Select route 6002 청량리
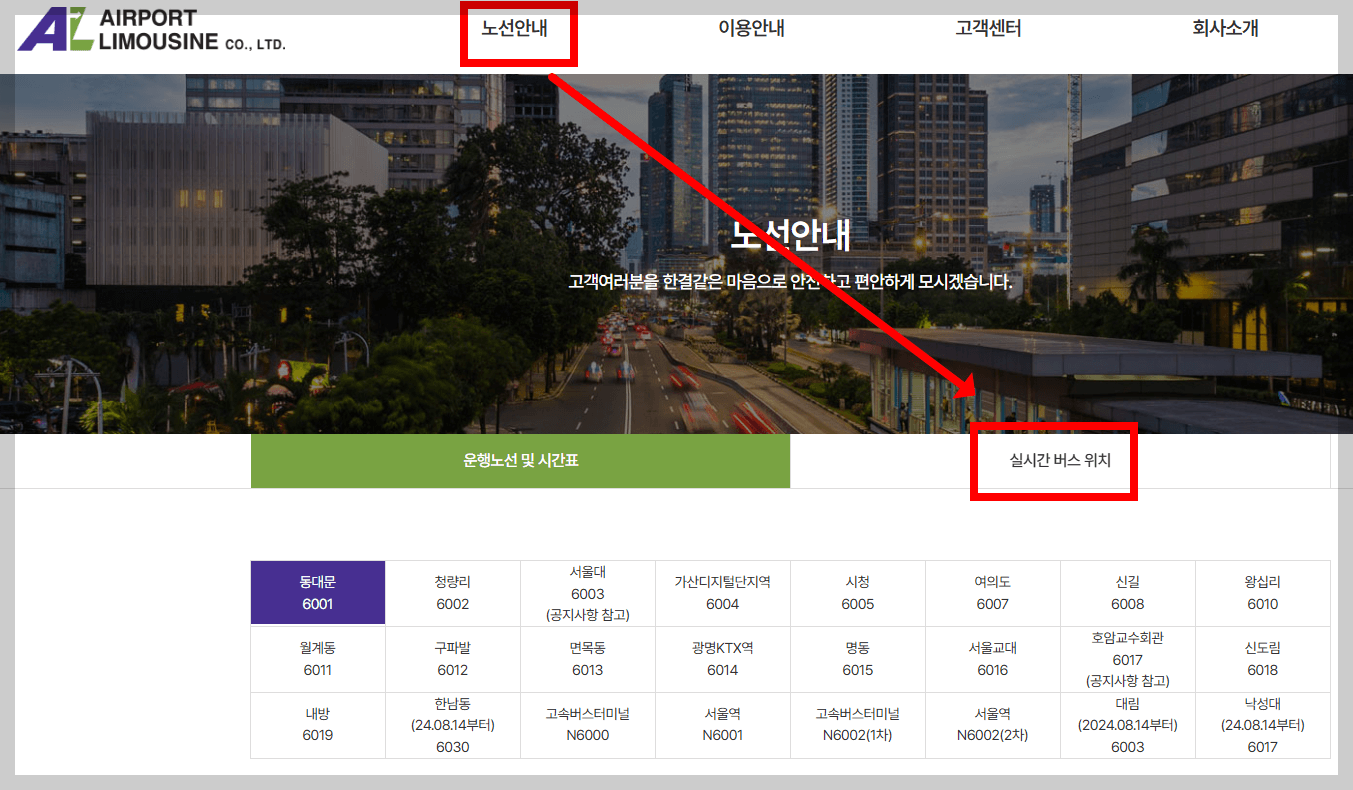1353x790 pixels. (x=452, y=592)
